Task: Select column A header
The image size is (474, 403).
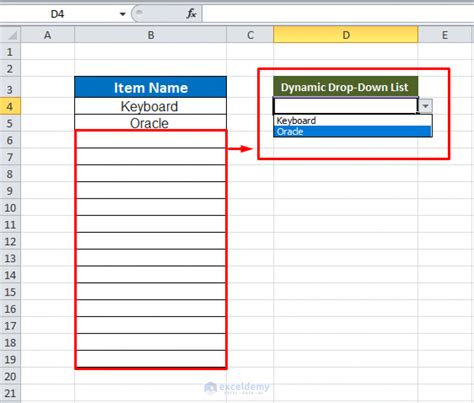Action: pos(48,35)
